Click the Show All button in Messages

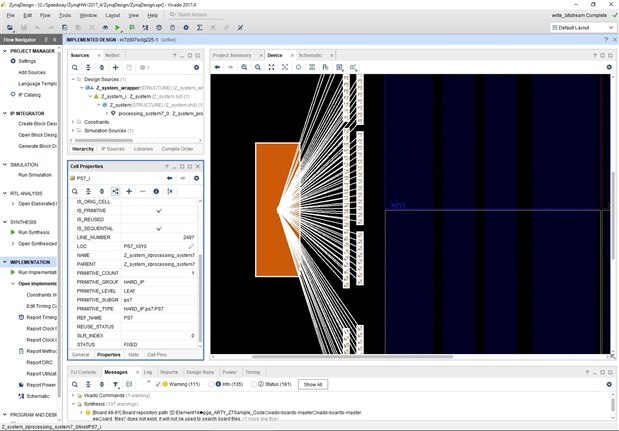point(313,384)
